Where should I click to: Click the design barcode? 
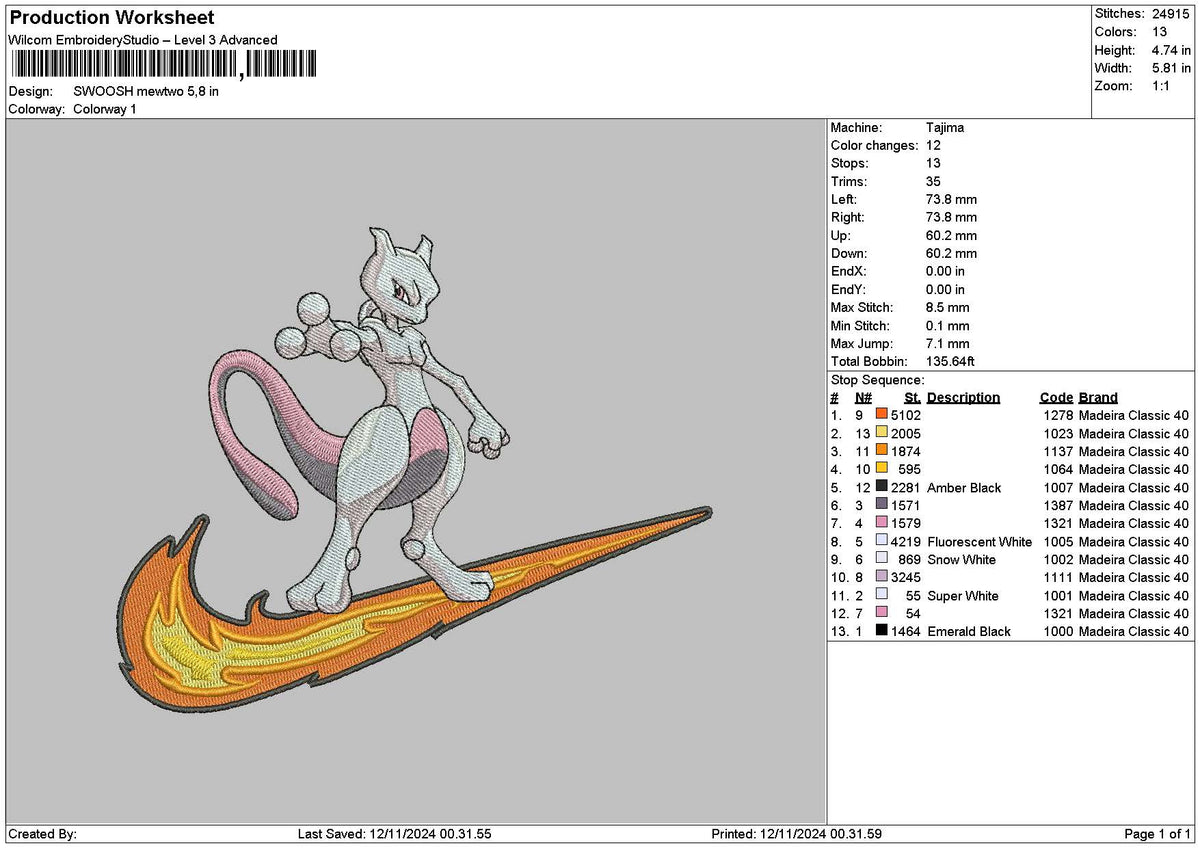click(162, 65)
